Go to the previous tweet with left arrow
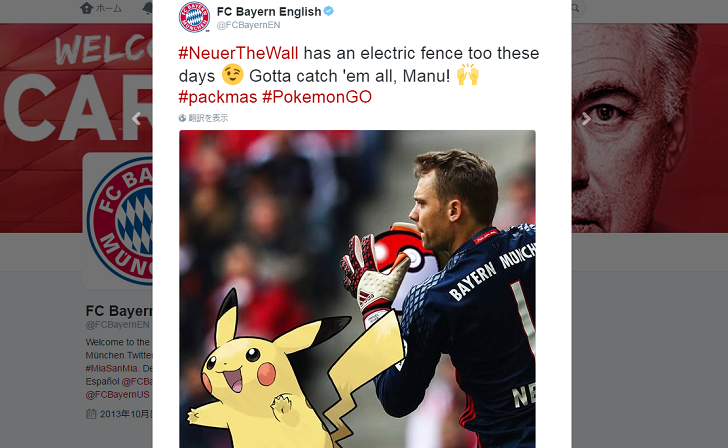This screenshot has width=728, height=448. (x=136, y=118)
